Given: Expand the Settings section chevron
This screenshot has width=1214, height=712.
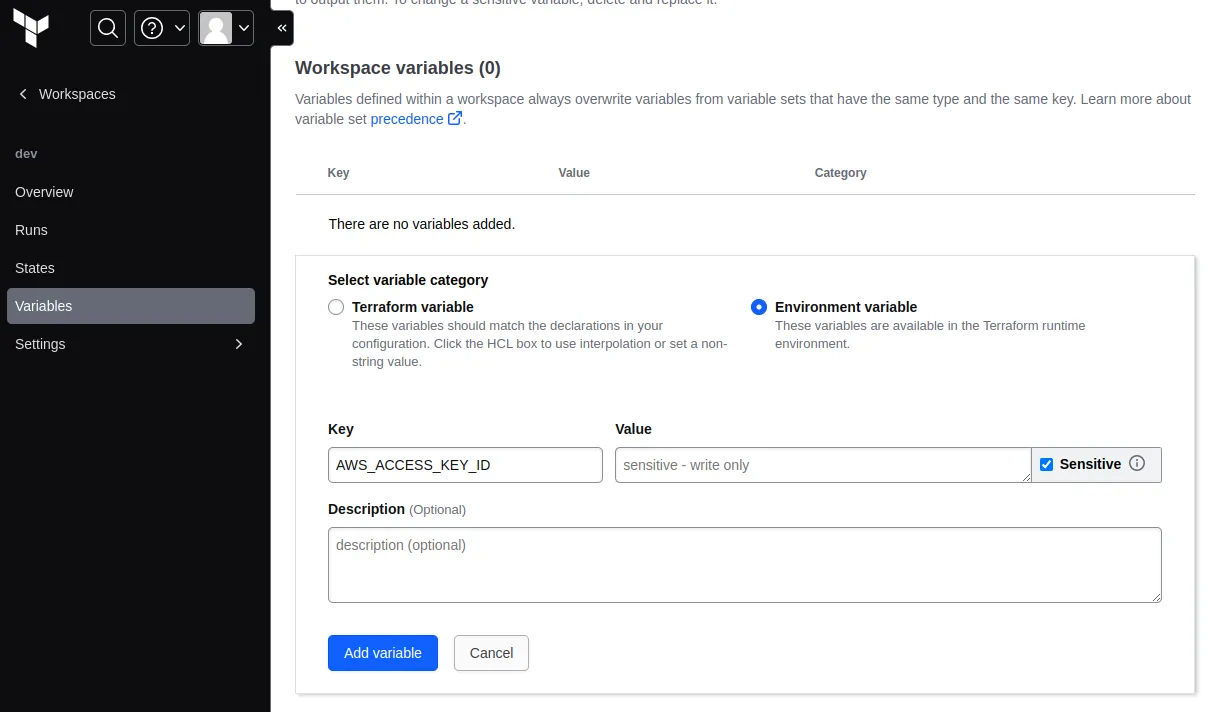Looking at the screenshot, I should (x=239, y=343).
